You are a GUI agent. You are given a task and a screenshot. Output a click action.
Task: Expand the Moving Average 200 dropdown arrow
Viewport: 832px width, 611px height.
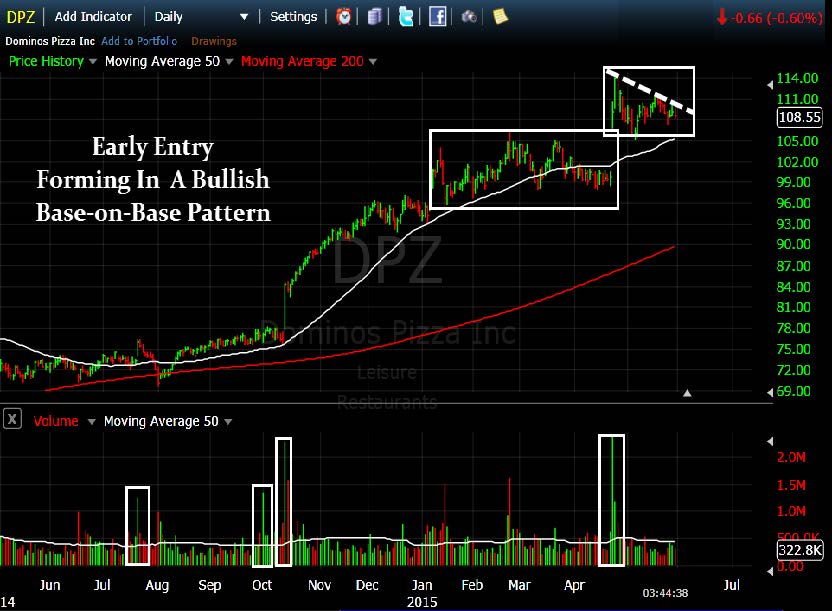(x=372, y=62)
